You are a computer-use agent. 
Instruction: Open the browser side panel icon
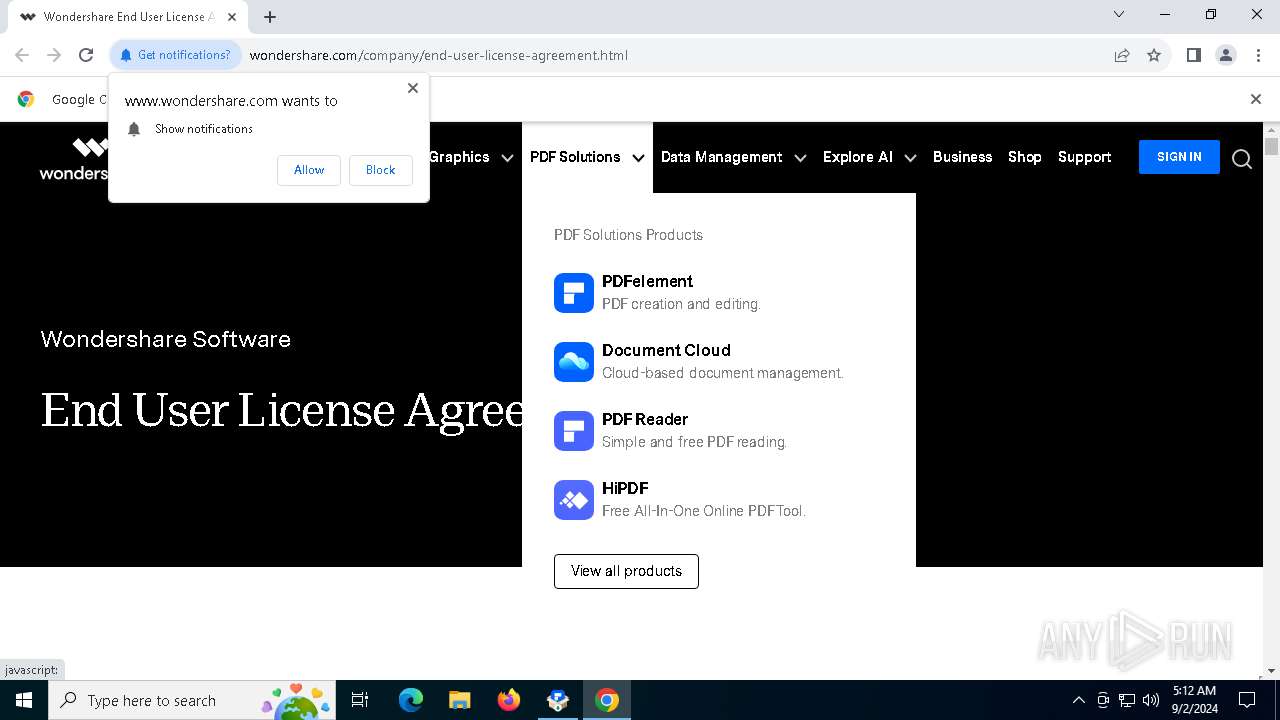tap(1193, 55)
